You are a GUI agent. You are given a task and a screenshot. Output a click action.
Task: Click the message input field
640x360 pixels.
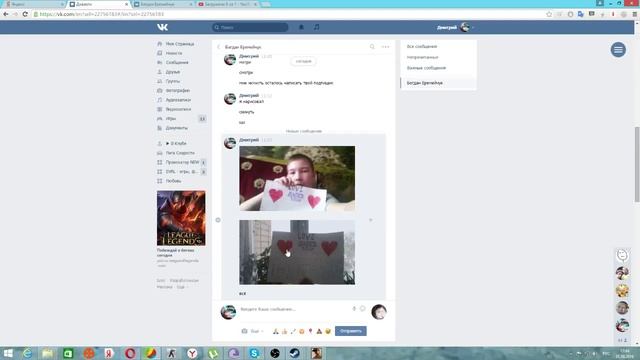pos(295,309)
